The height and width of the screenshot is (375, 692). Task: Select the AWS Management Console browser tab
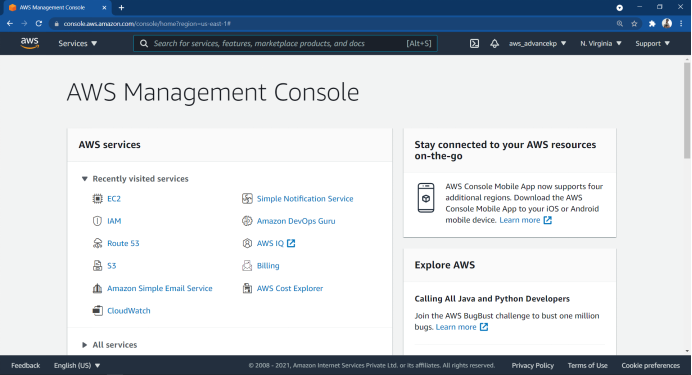57,8
